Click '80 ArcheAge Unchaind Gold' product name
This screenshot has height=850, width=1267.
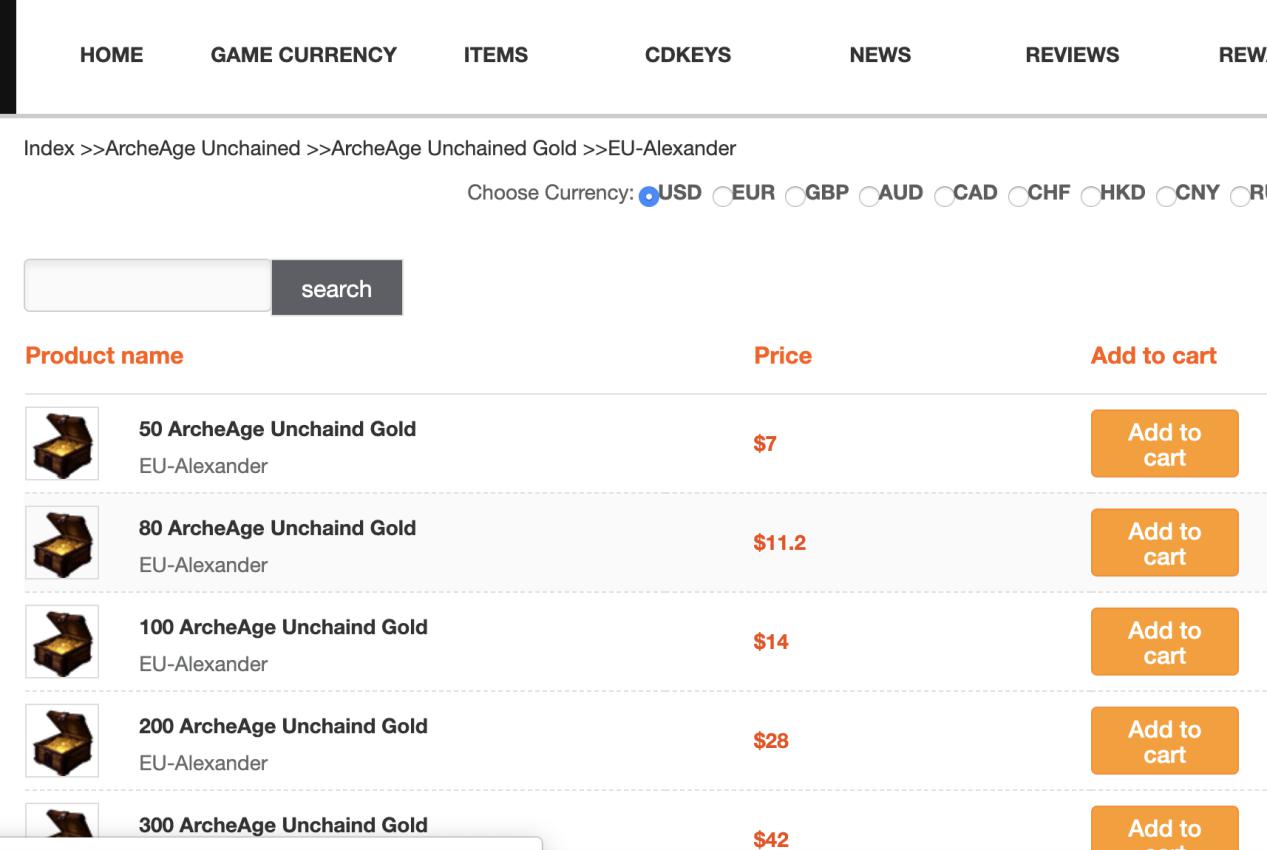(277, 528)
